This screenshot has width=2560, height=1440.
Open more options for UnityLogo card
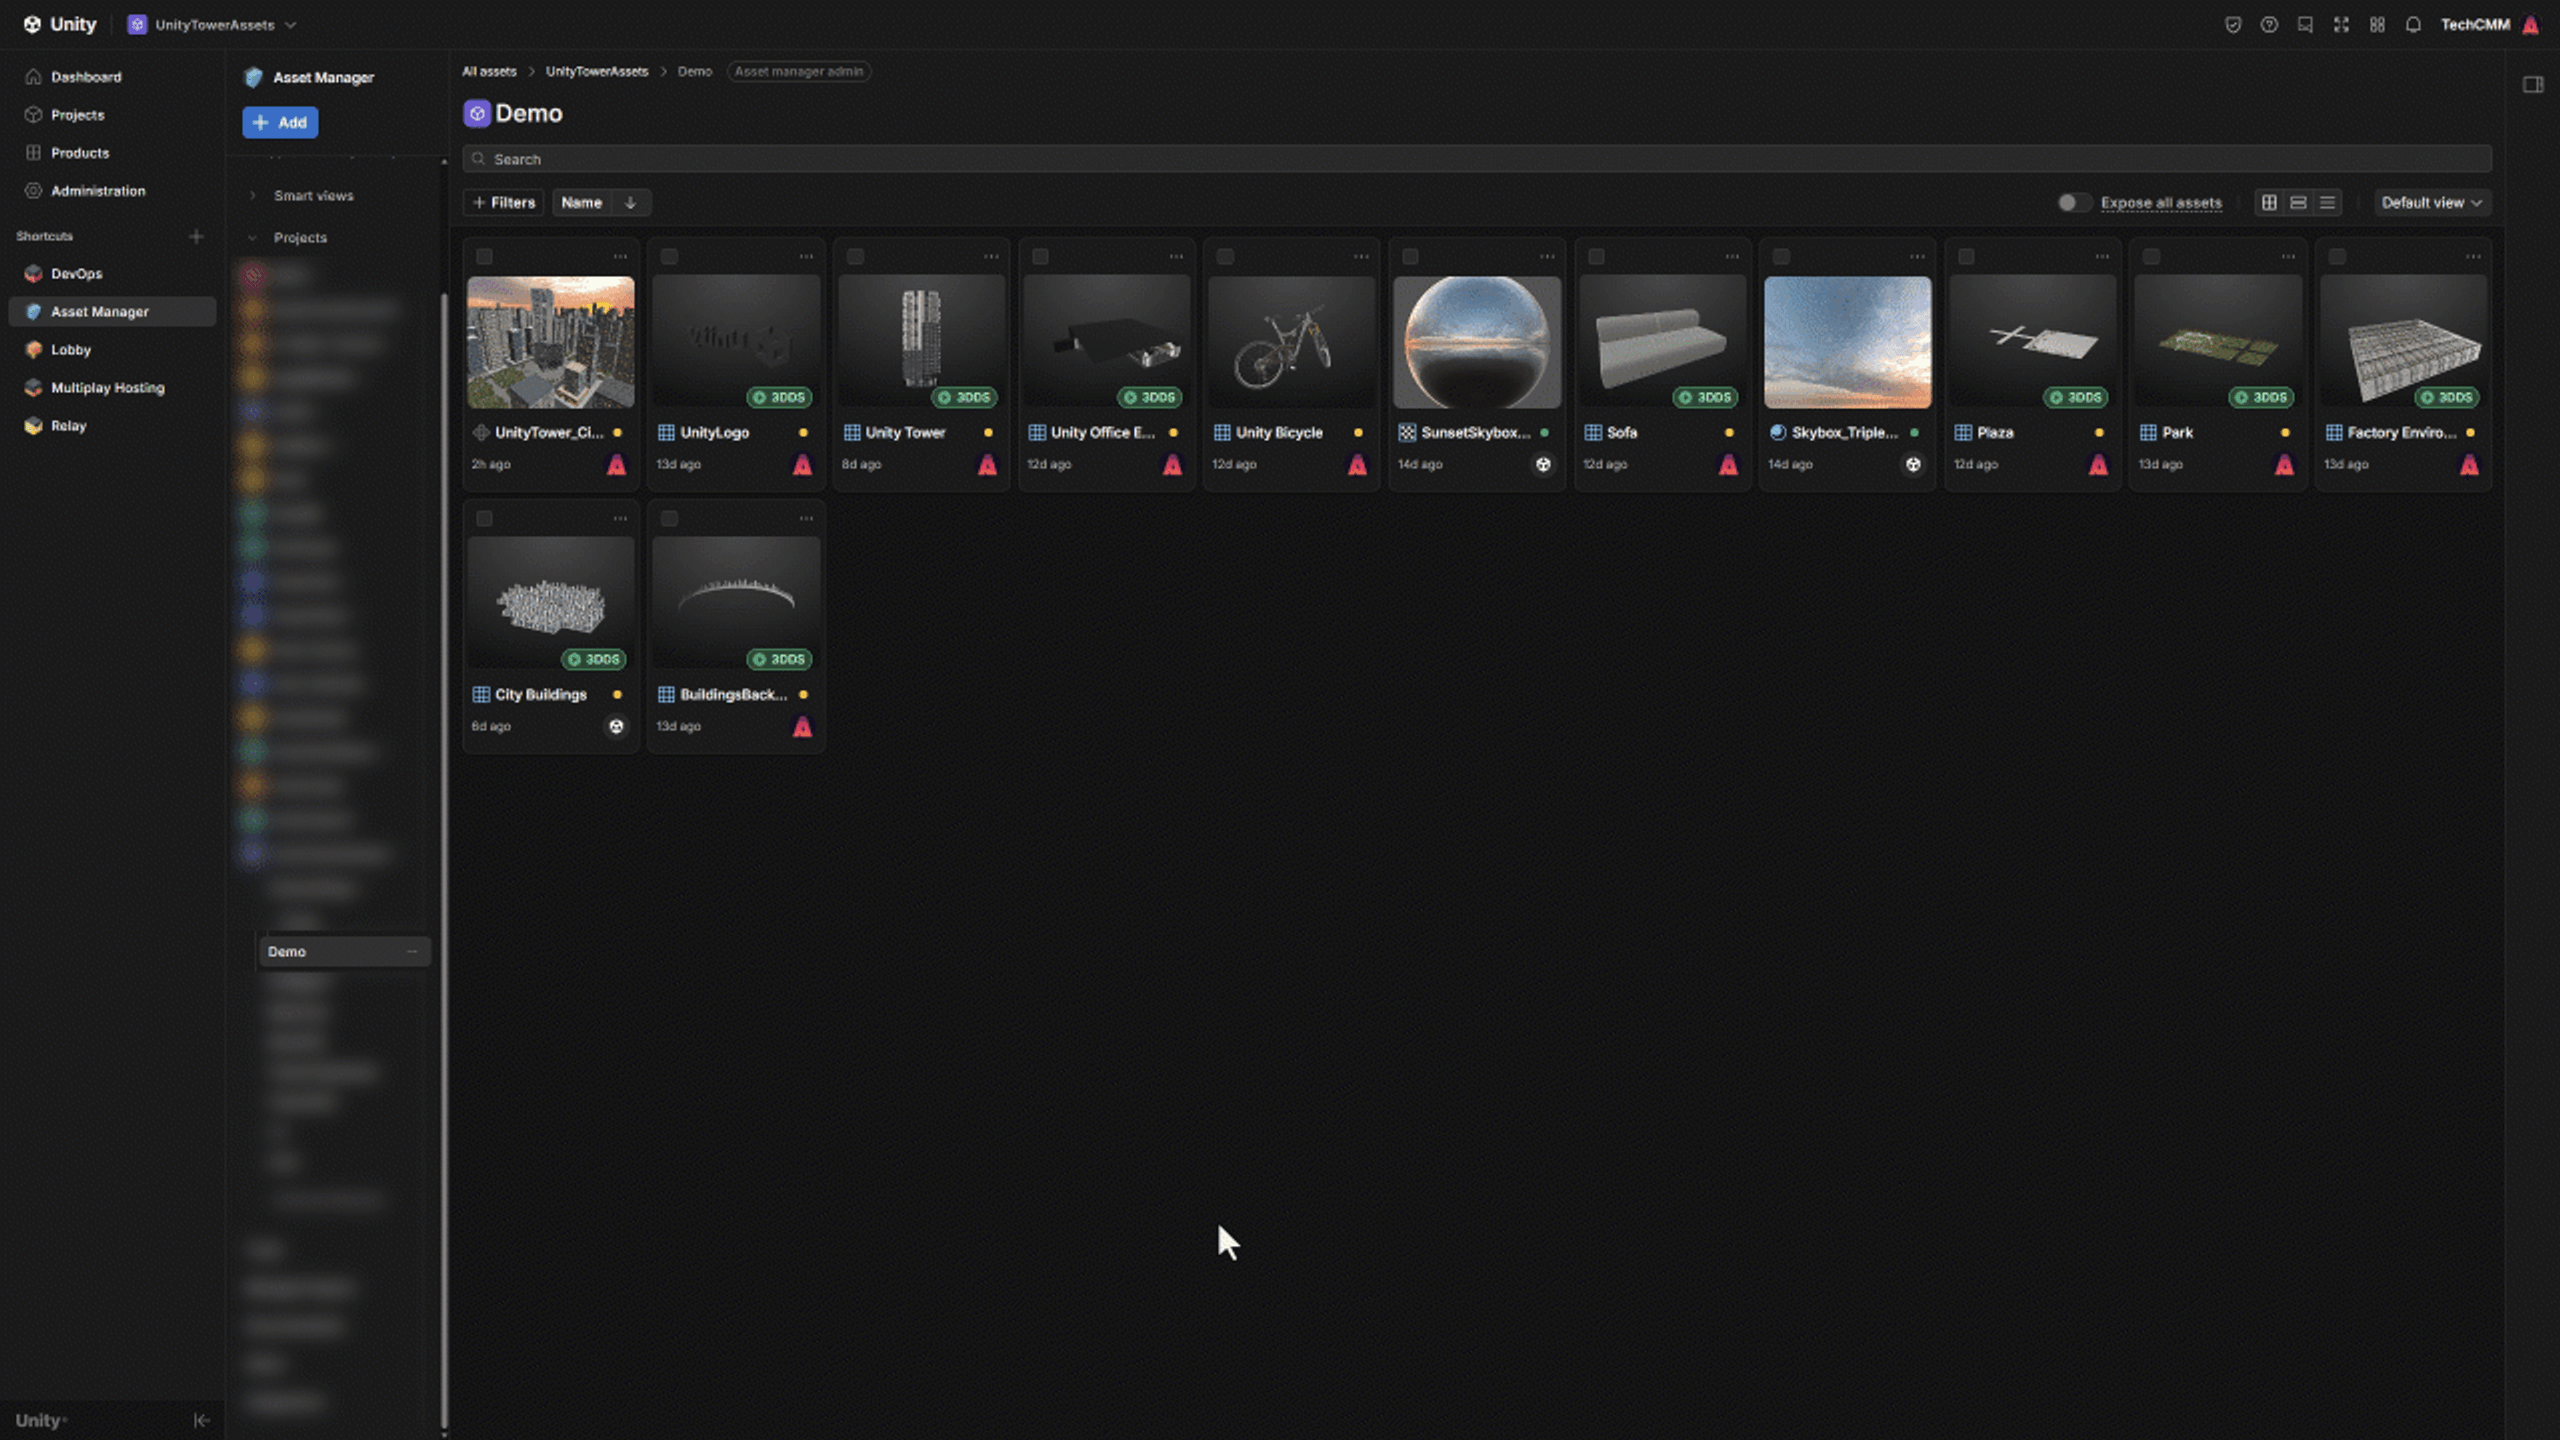coord(806,256)
